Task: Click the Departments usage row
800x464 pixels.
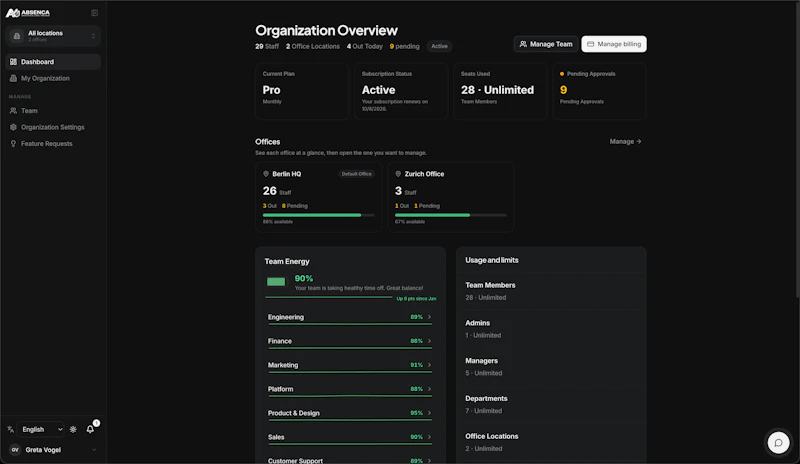Action: coord(551,404)
